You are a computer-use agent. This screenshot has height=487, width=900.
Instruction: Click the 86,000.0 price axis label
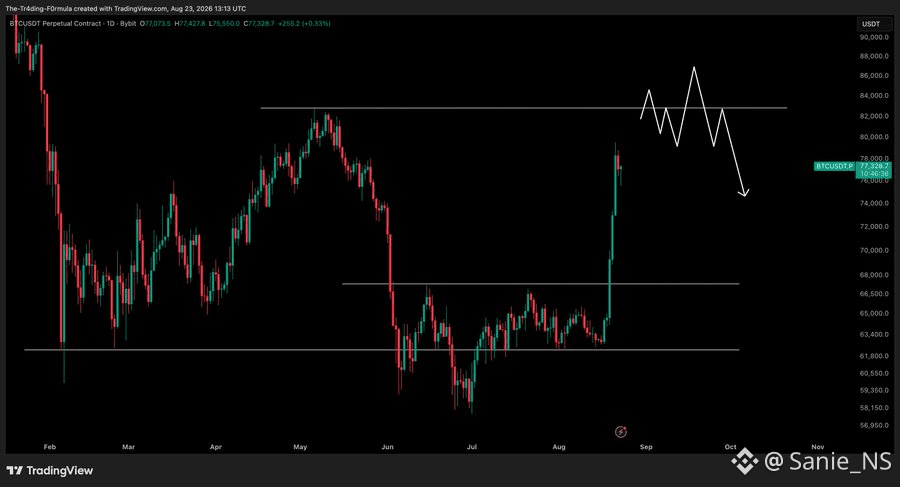(874, 76)
